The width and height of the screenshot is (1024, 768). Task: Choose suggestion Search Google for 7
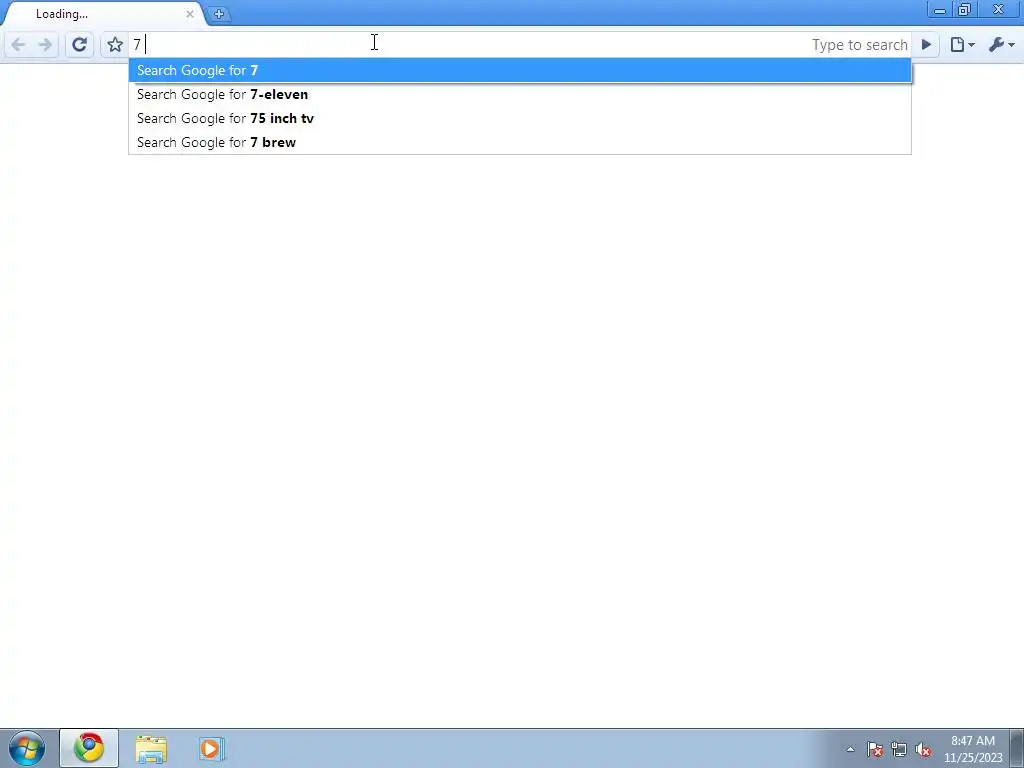click(x=520, y=71)
